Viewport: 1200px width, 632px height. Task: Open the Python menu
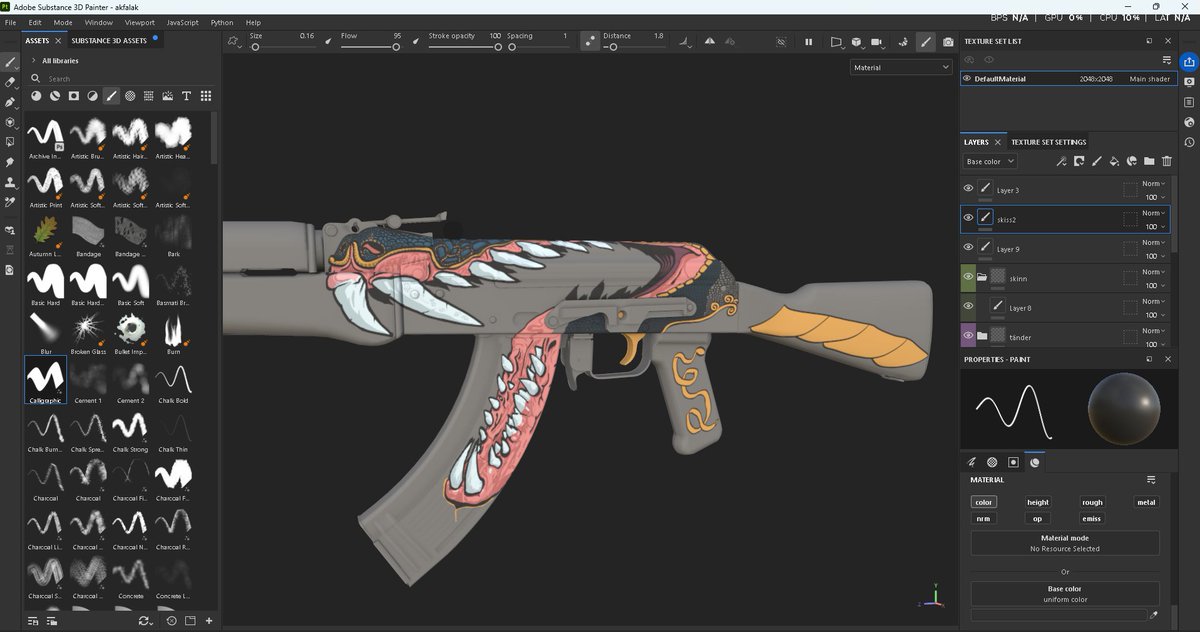coord(222,22)
